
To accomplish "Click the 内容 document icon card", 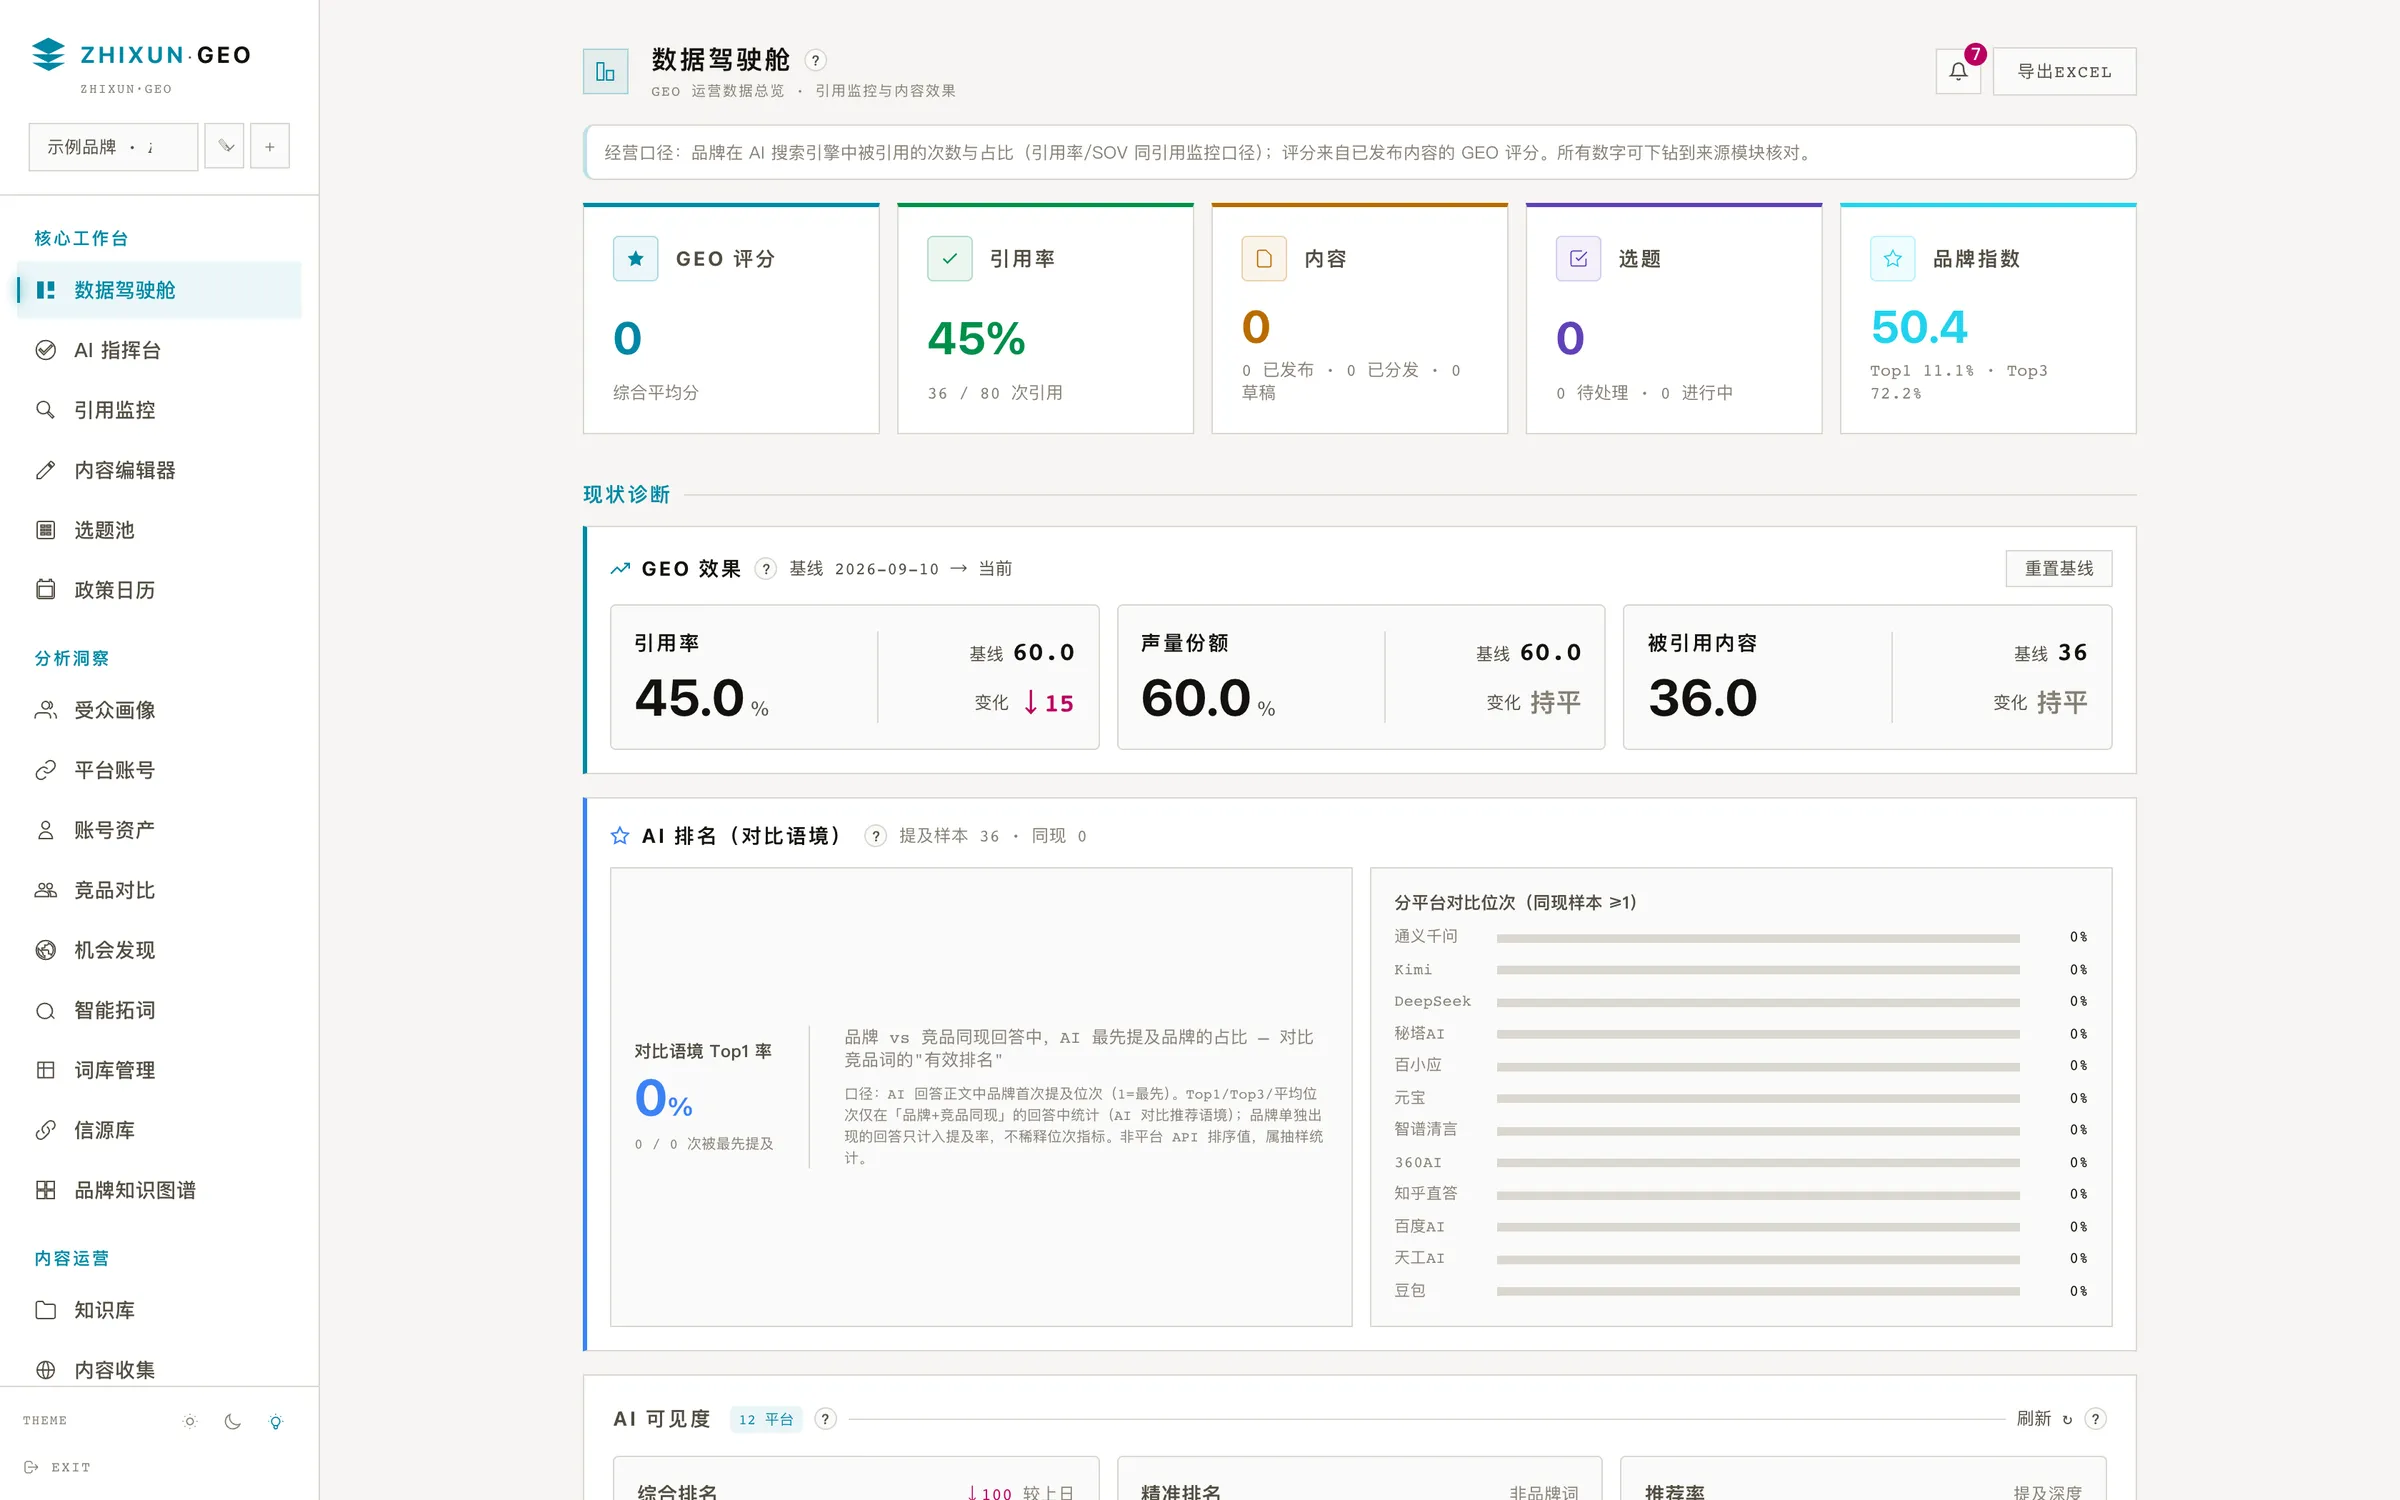I will pyautogui.click(x=1264, y=259).
